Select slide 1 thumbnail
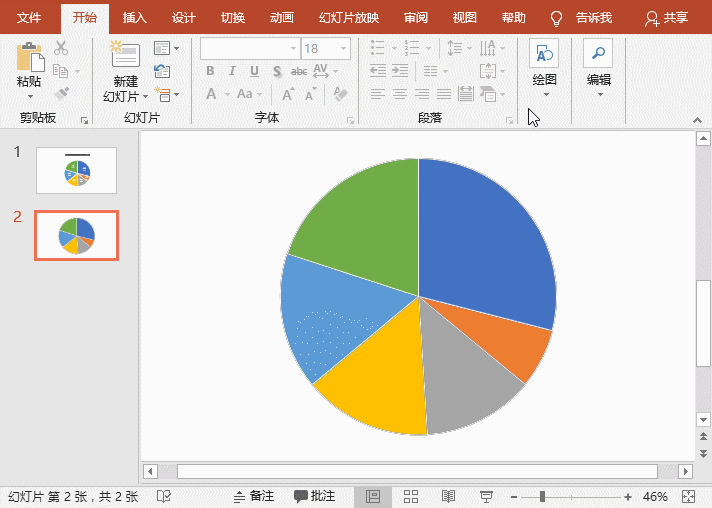712x508 pixels. (x=76, y=170)
